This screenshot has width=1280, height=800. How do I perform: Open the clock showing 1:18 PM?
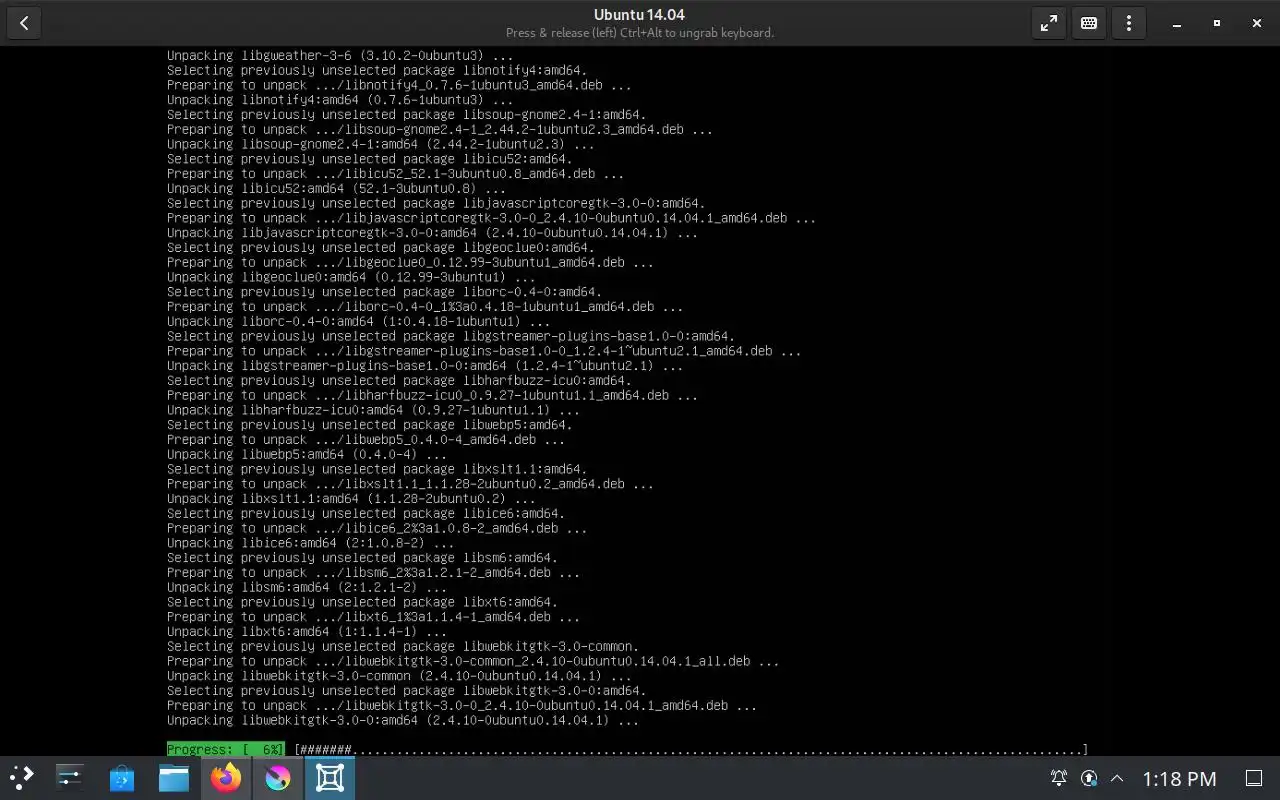1179,778
